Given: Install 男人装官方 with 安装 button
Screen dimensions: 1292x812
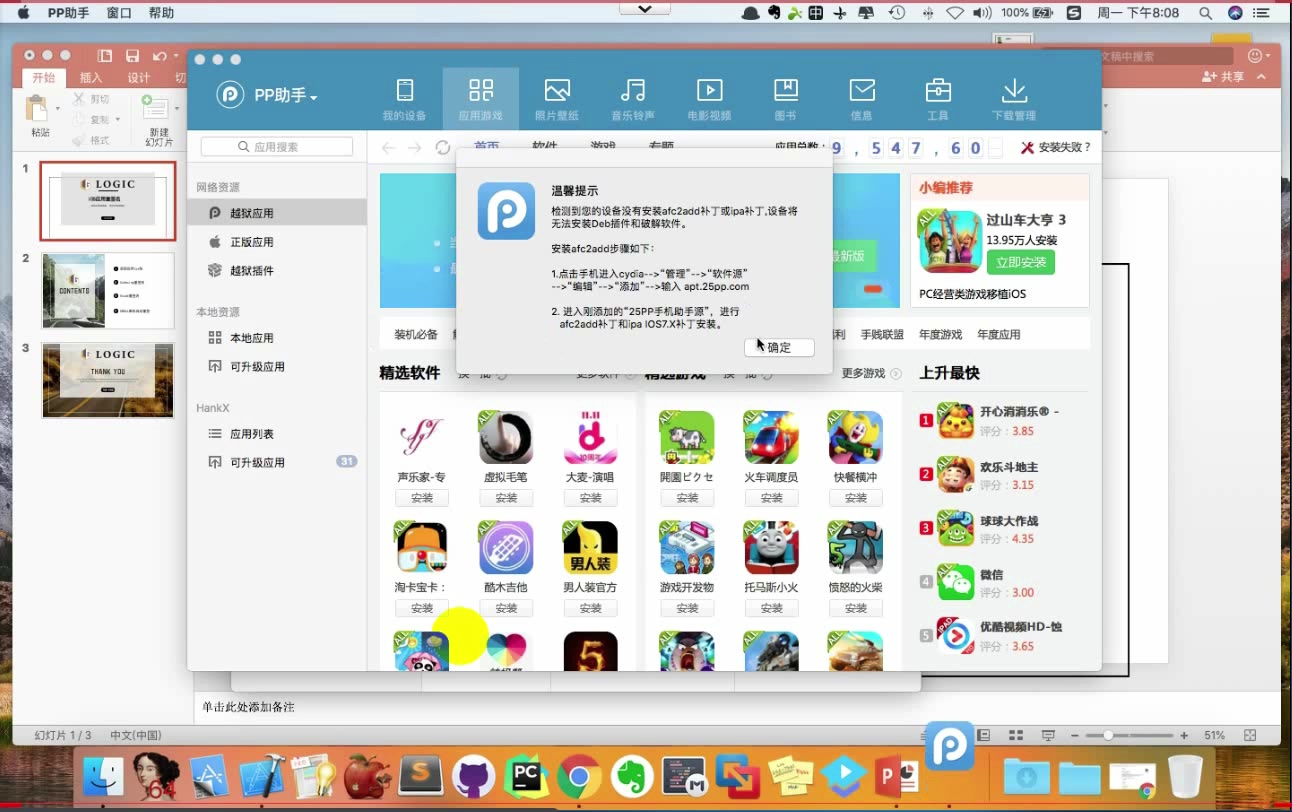Looking at the screenshot, I should (590, 607).
